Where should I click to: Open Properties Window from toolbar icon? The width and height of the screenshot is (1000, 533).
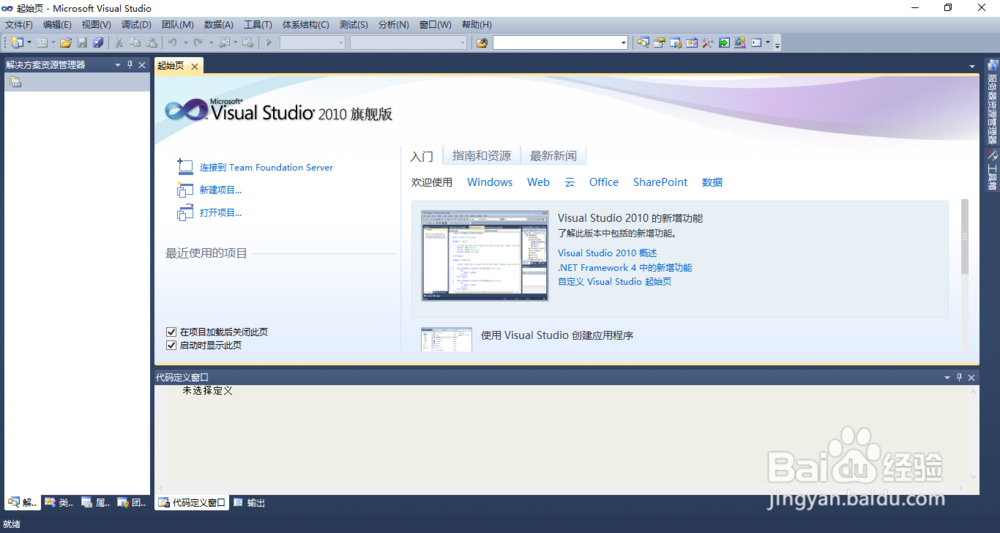659,43
